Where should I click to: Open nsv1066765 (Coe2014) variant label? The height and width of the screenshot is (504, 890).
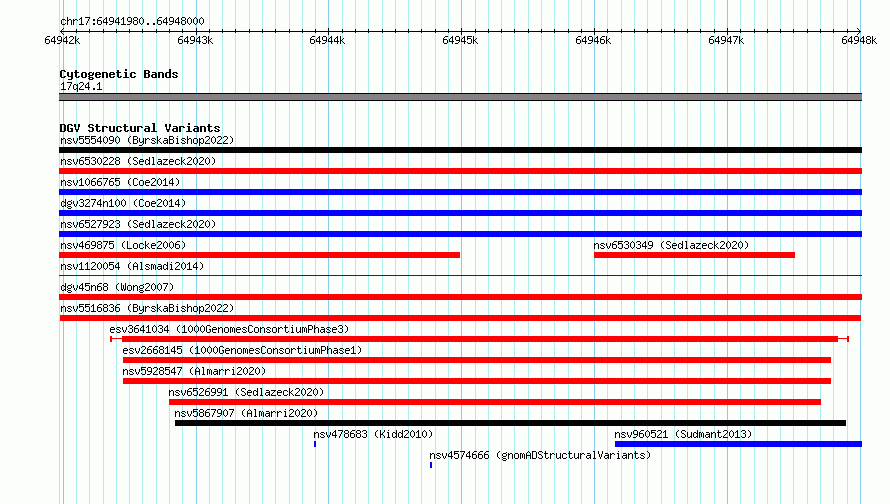point(120,182)
